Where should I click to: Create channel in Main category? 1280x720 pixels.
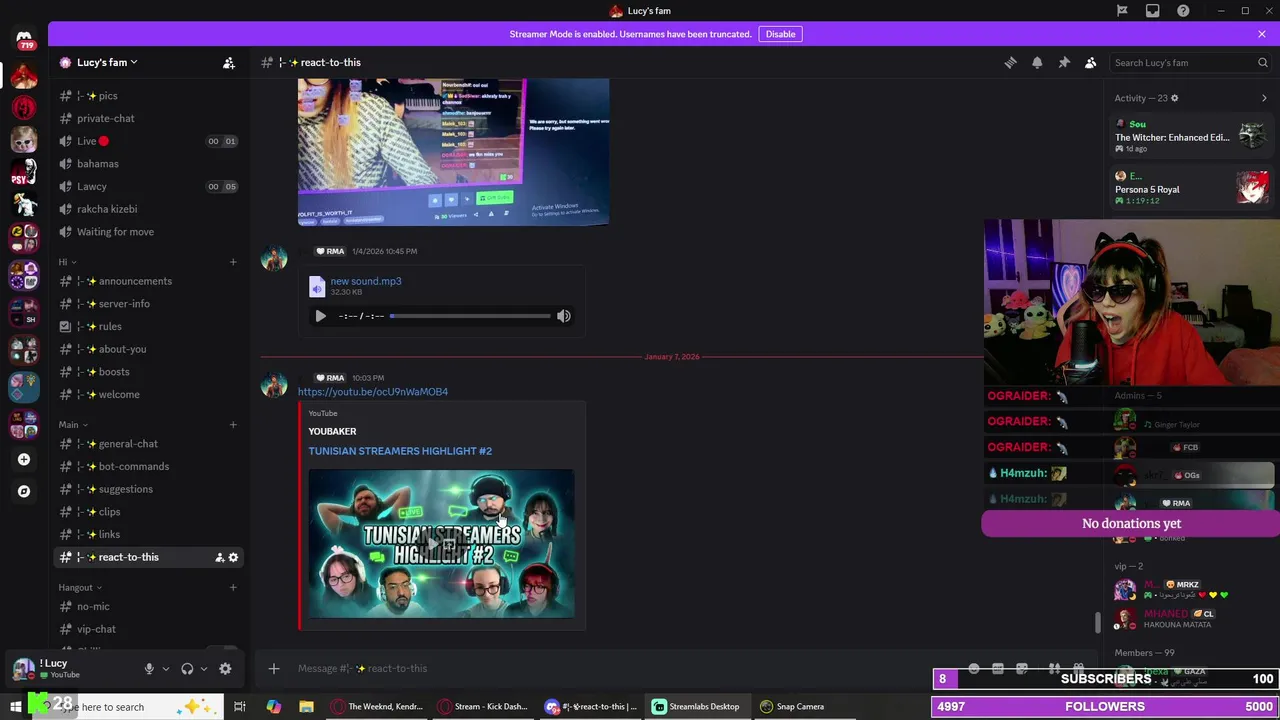(x=233, y=425)
